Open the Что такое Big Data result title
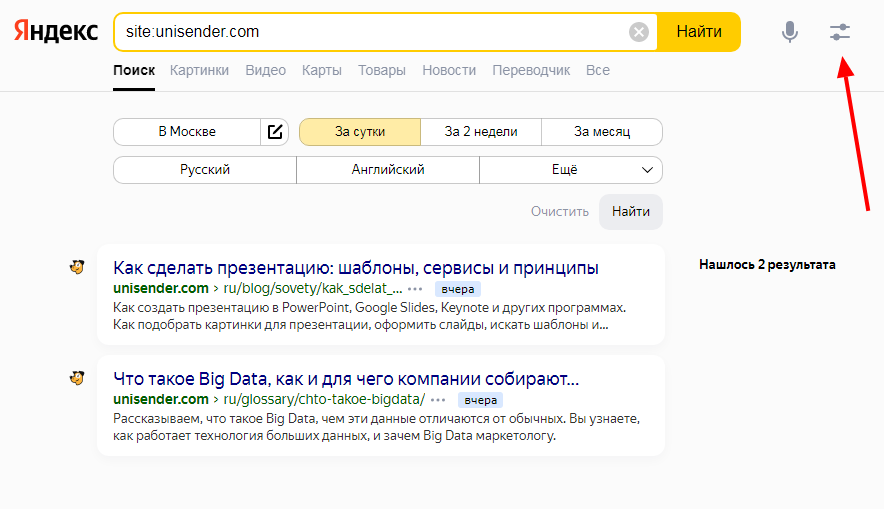This screenshot has height=509, width=884. pyautogui.click(x=346, y=379)
